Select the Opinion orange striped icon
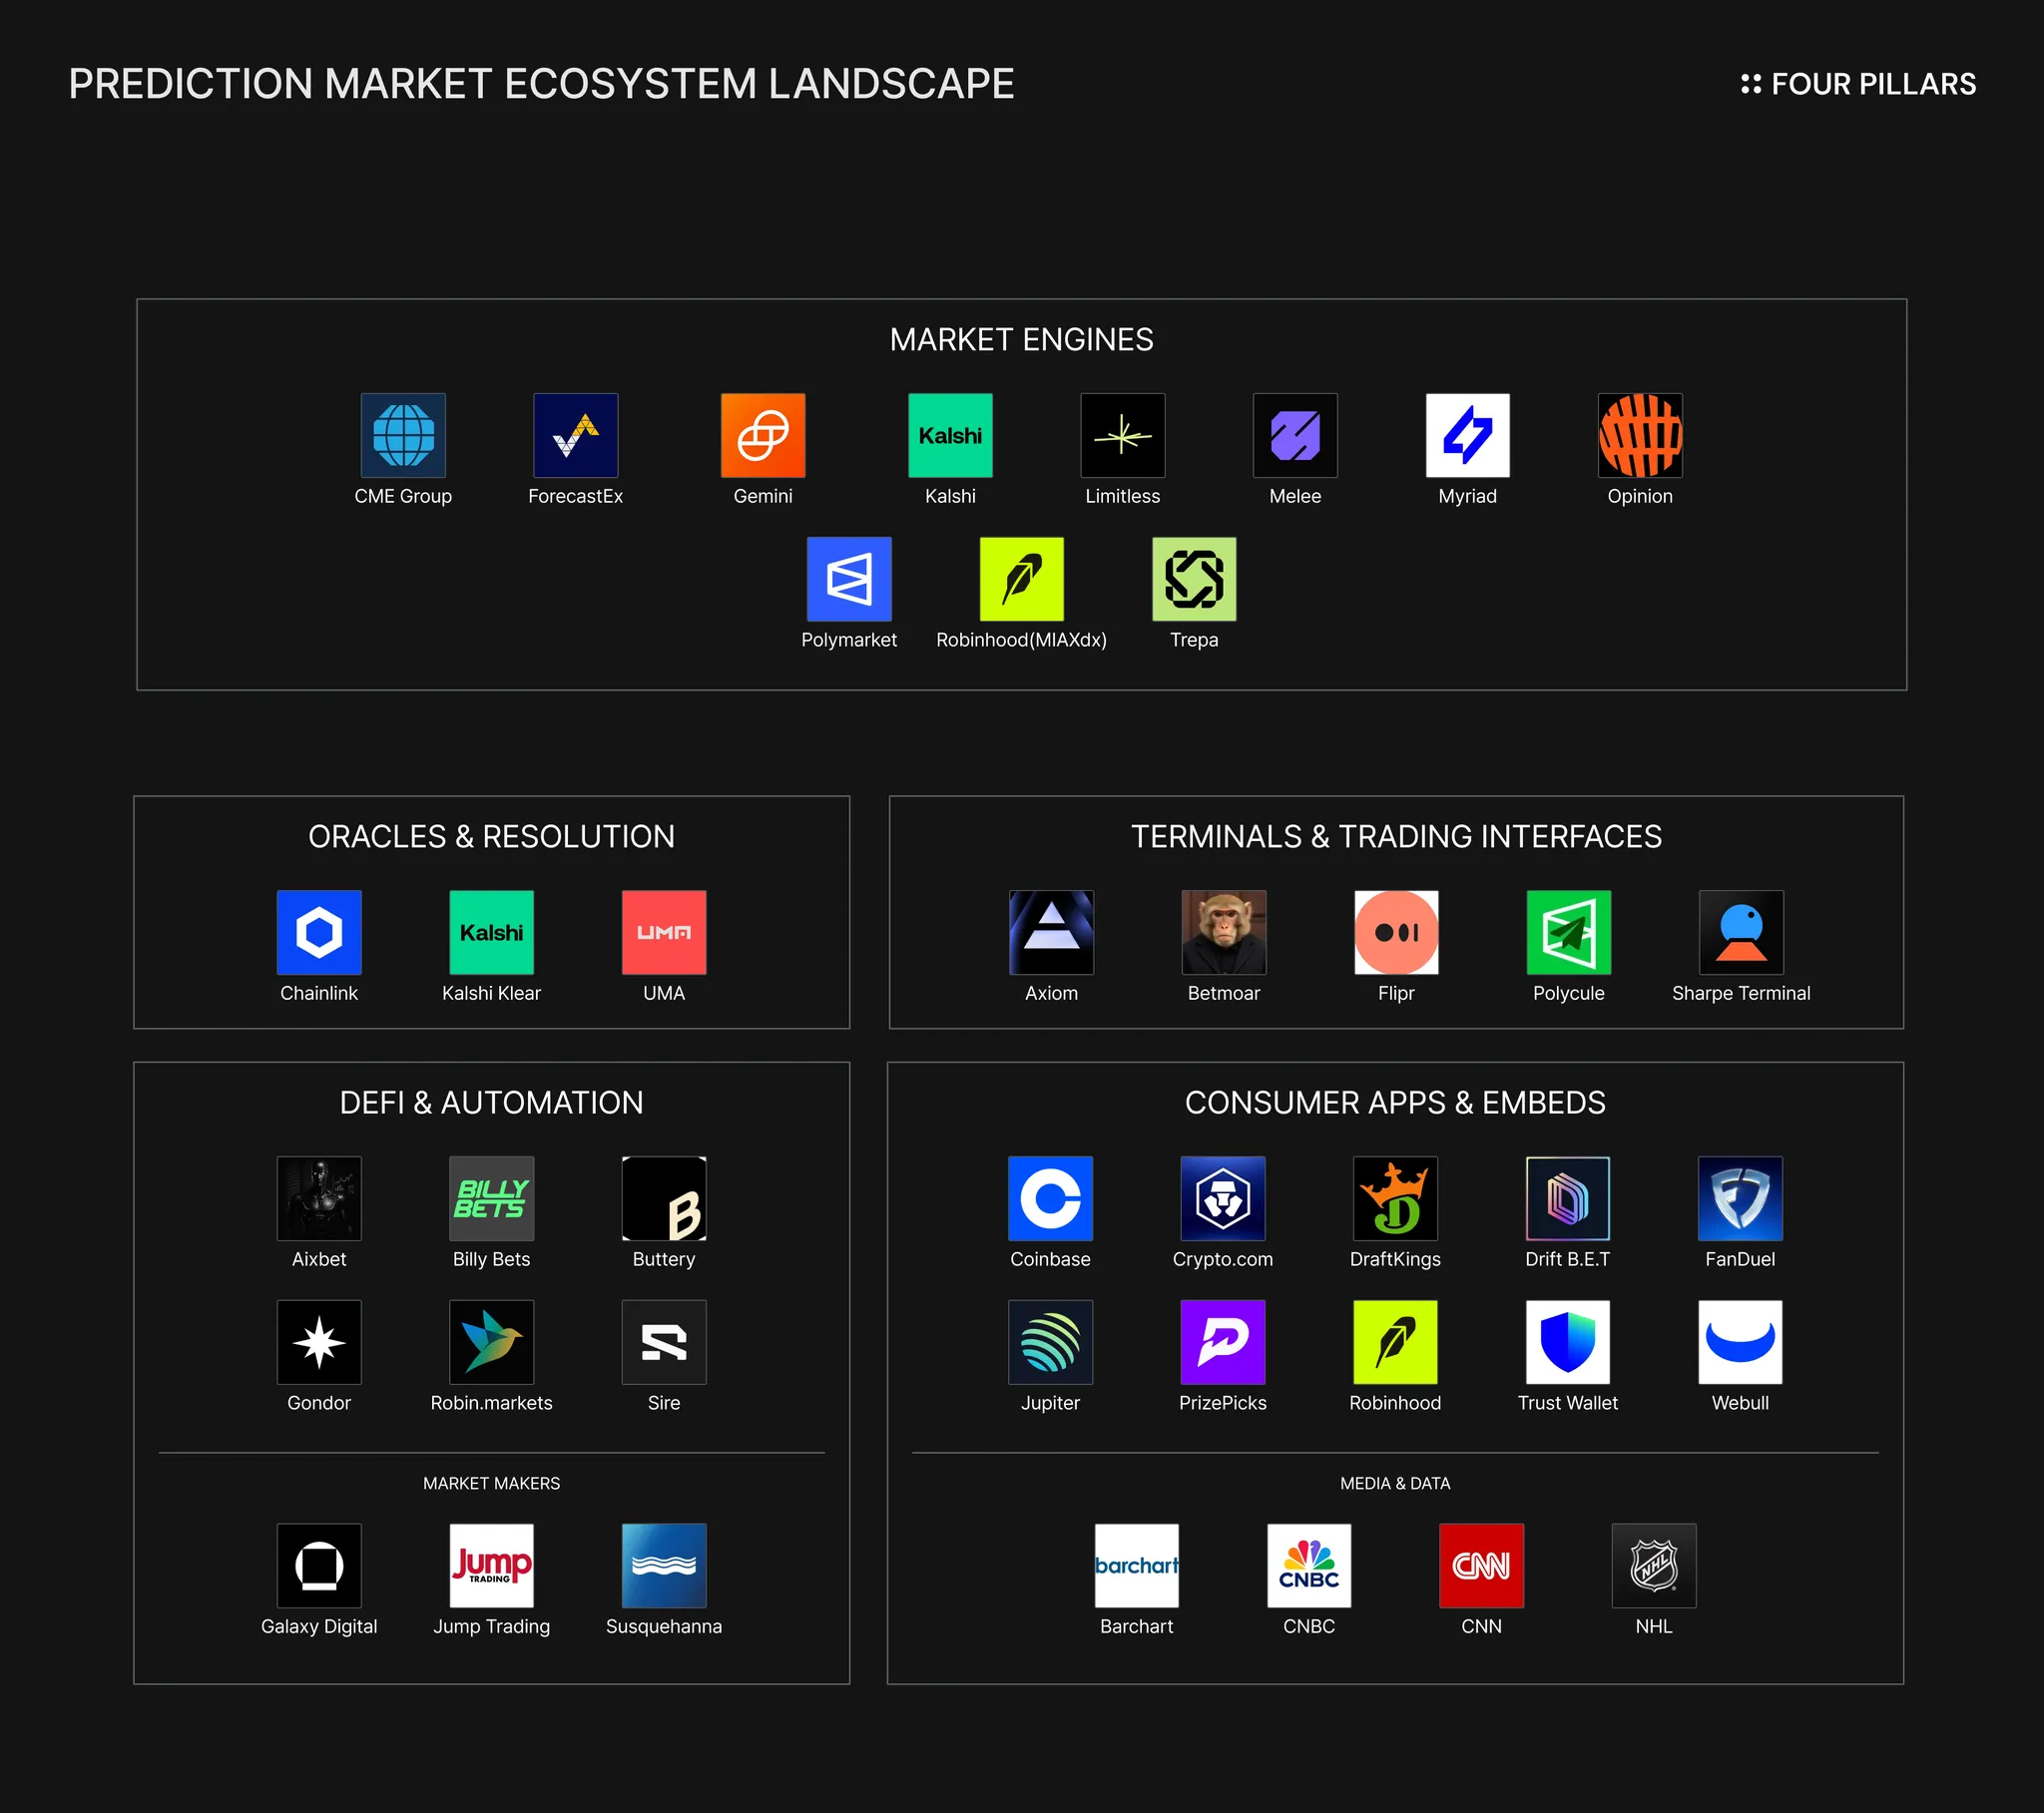This screenshot has width=2044, height=1813. (1640, 435)
